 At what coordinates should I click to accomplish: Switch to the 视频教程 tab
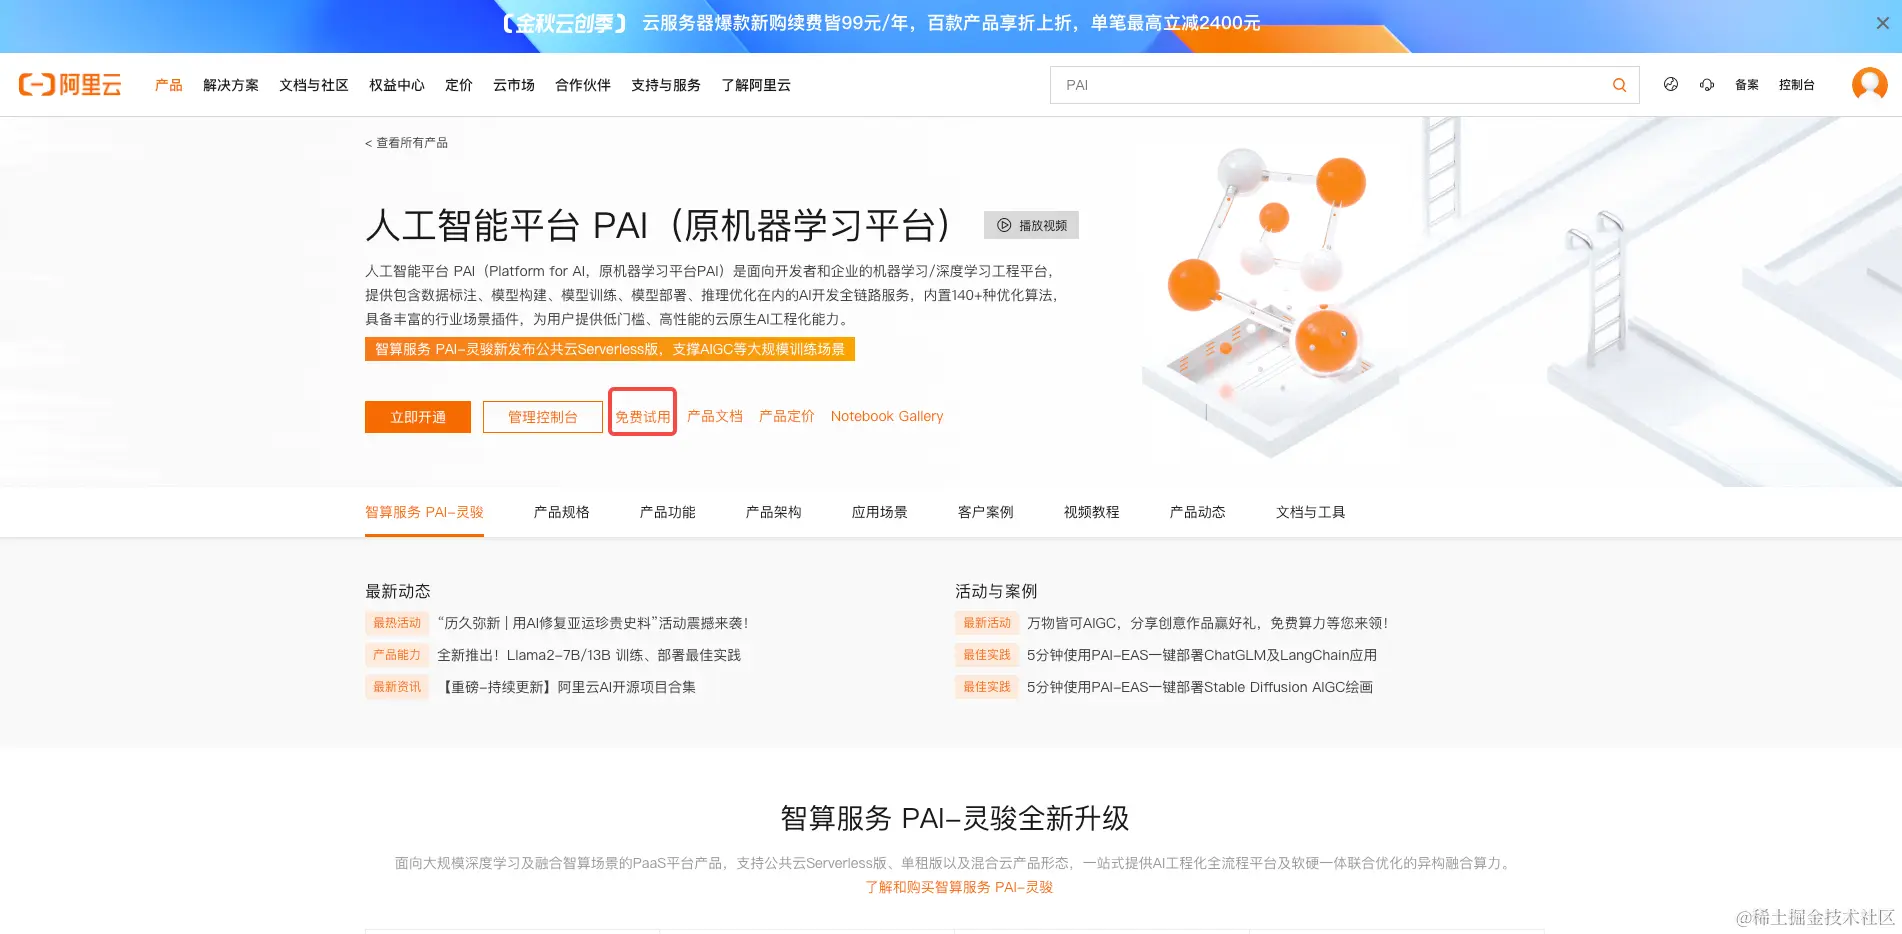pyautogui.click(x=1092, y=512)
